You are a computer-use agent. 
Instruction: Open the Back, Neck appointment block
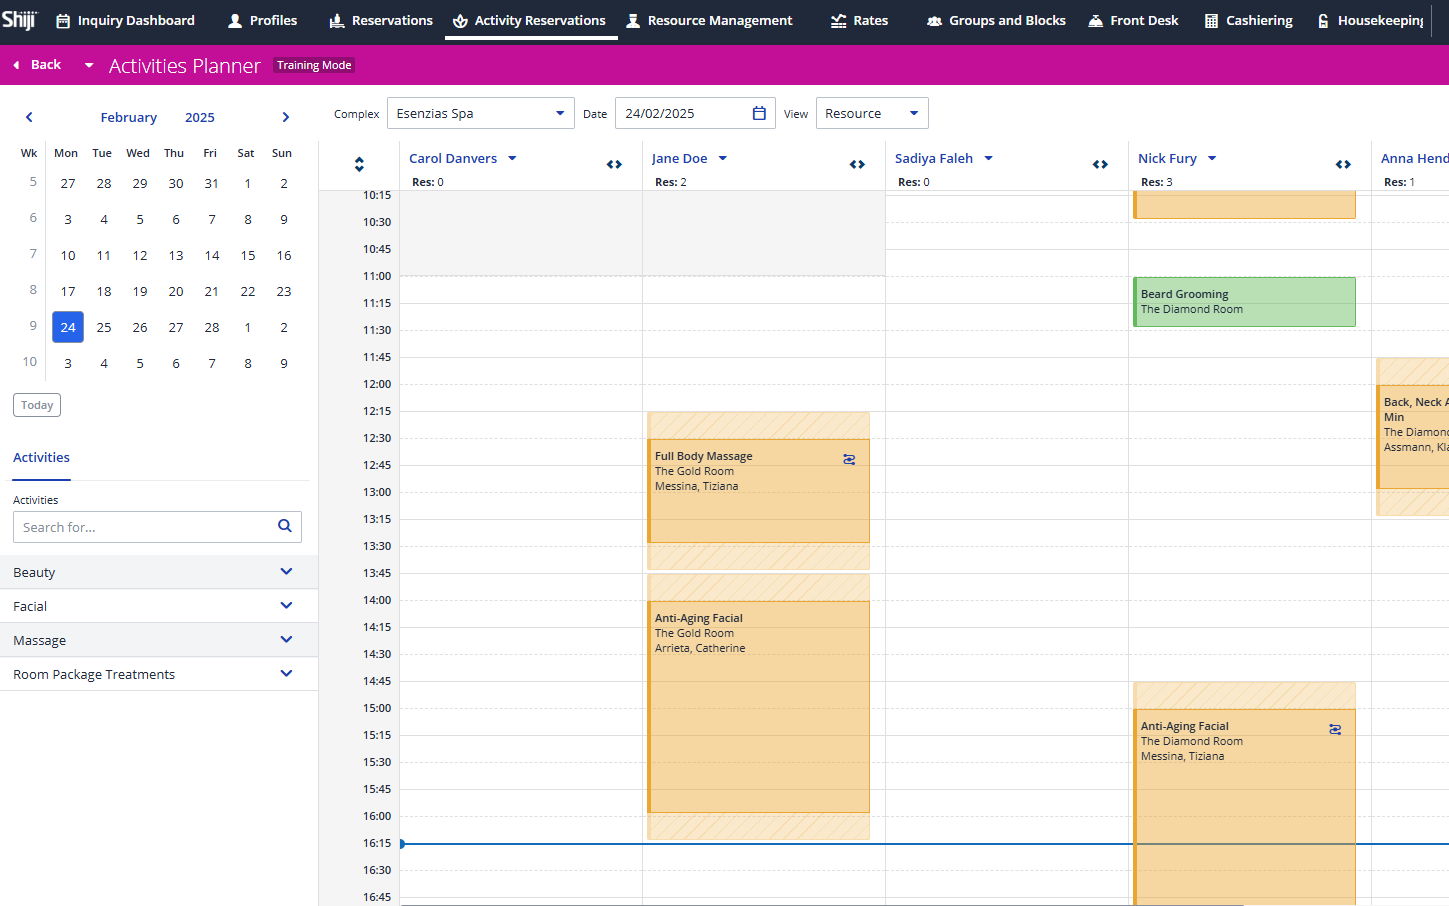[x=1413, y=436]
